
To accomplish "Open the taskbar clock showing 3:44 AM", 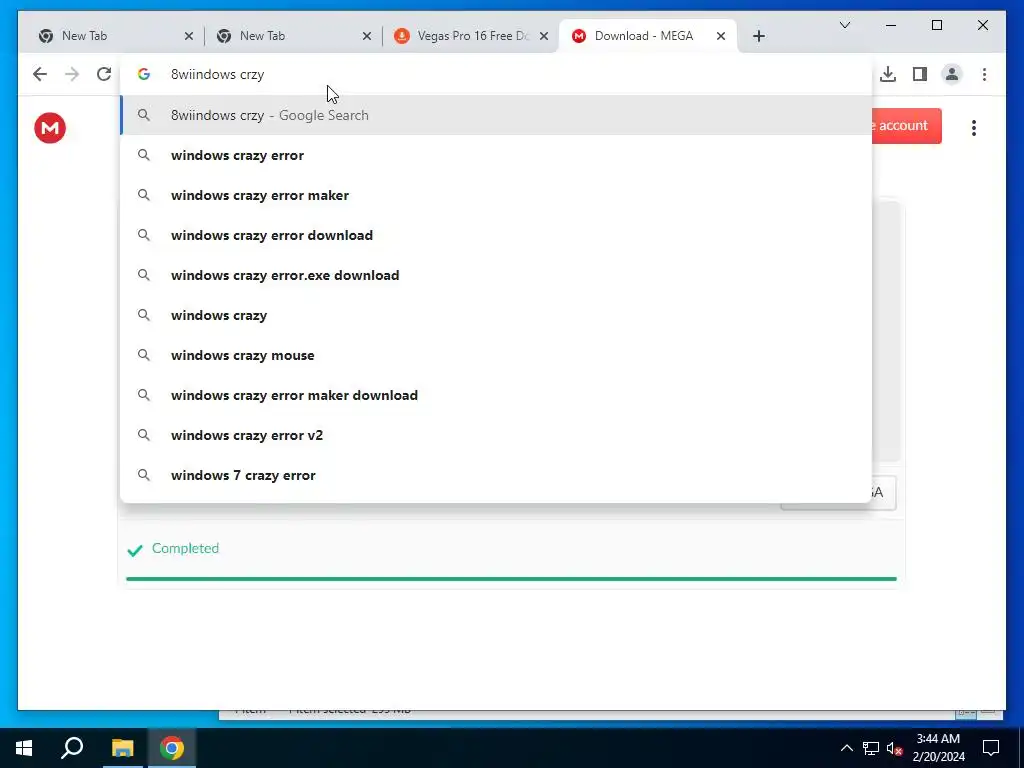I will [x=938, y=748].
